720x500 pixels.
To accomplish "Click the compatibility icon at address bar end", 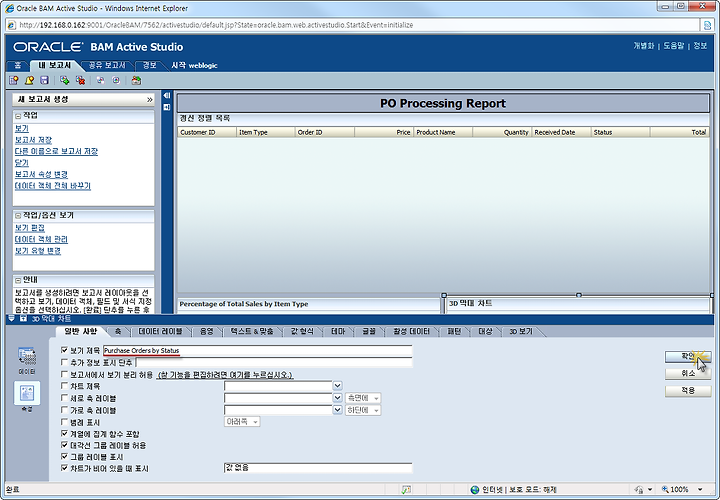I will coord(708,25).
